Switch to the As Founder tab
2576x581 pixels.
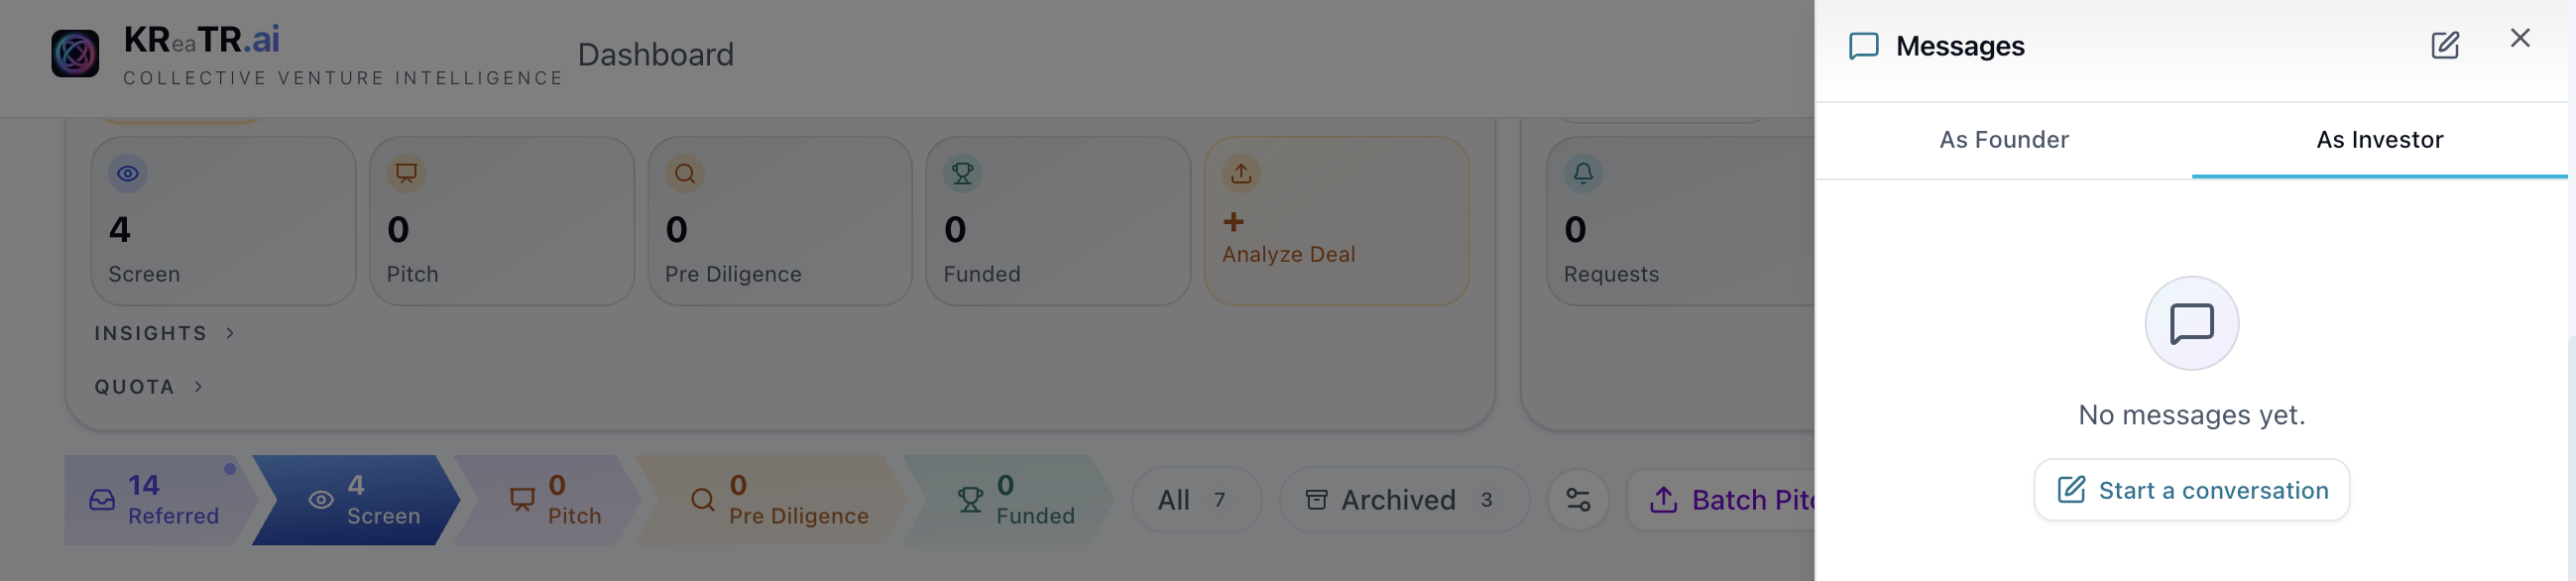(x=2004, y=140)
